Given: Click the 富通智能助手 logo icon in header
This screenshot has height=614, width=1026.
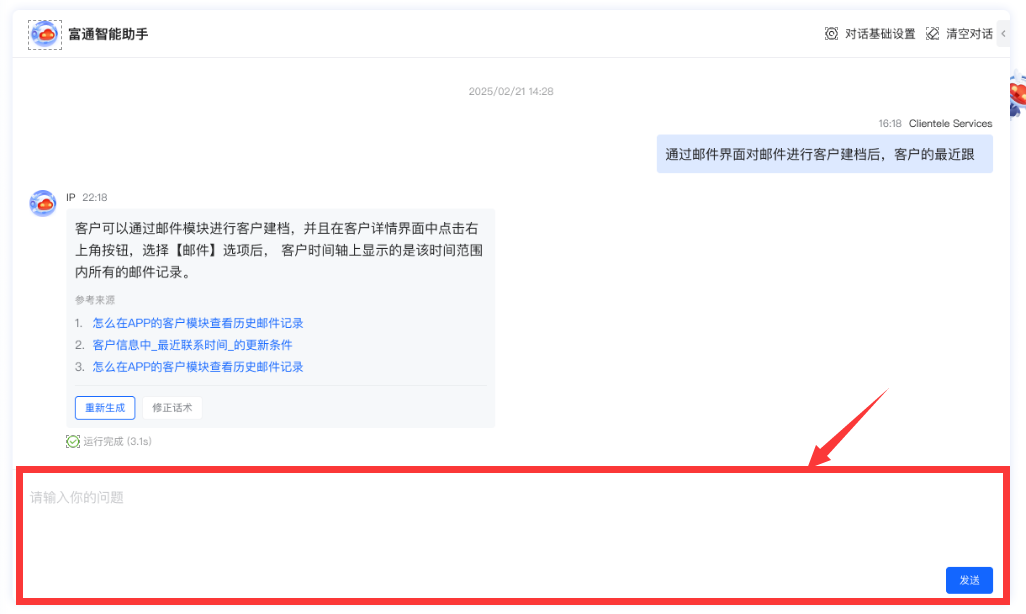Looking at the screenshot, I should click(x=44, y=34).
